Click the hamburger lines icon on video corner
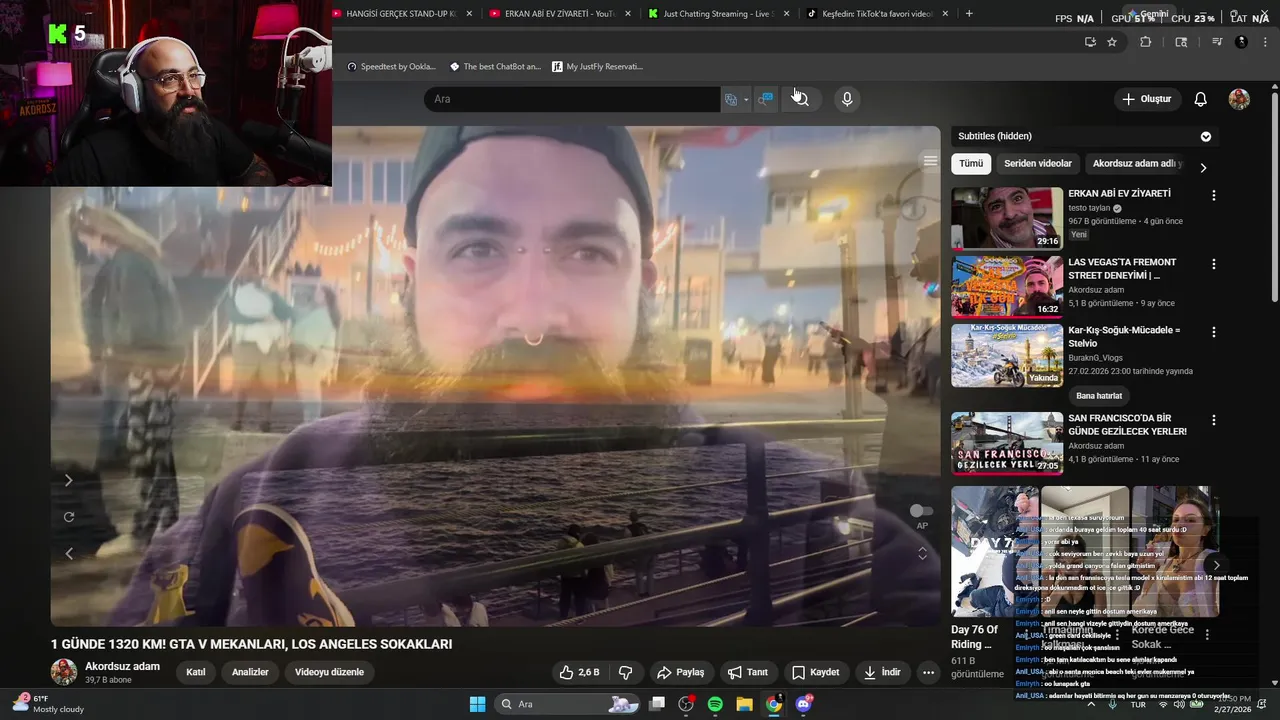 (930, 161)
